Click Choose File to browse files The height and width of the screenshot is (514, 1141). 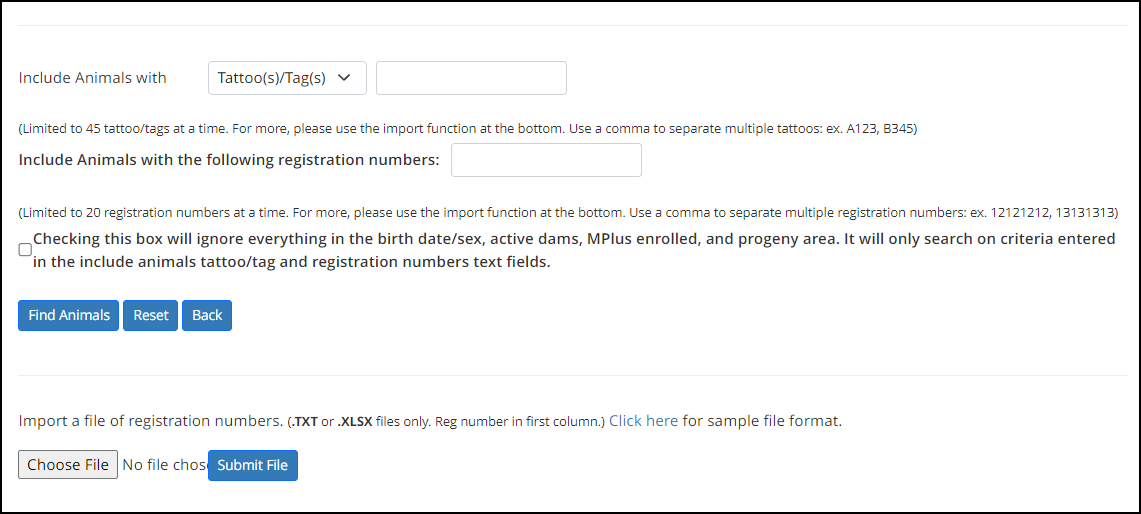click(68, 464)
